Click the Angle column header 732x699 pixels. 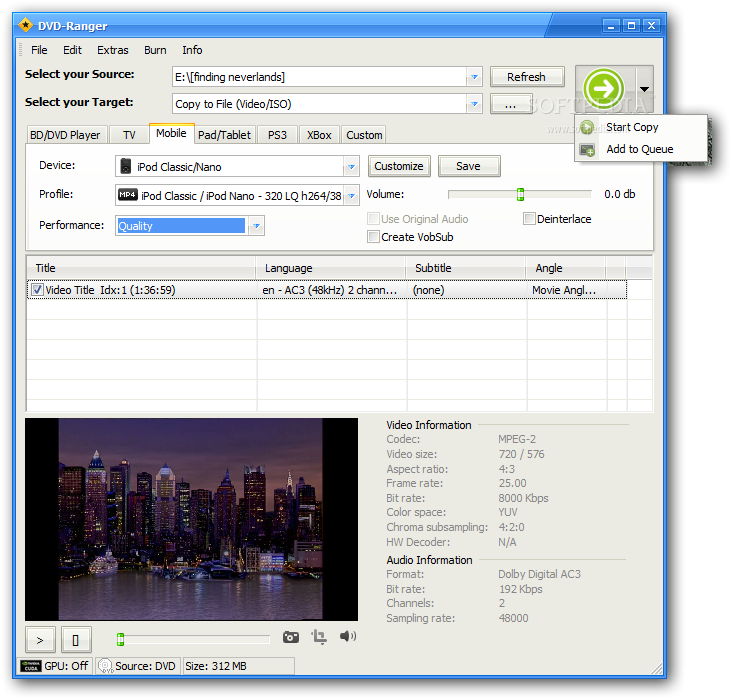click(566, 268)
